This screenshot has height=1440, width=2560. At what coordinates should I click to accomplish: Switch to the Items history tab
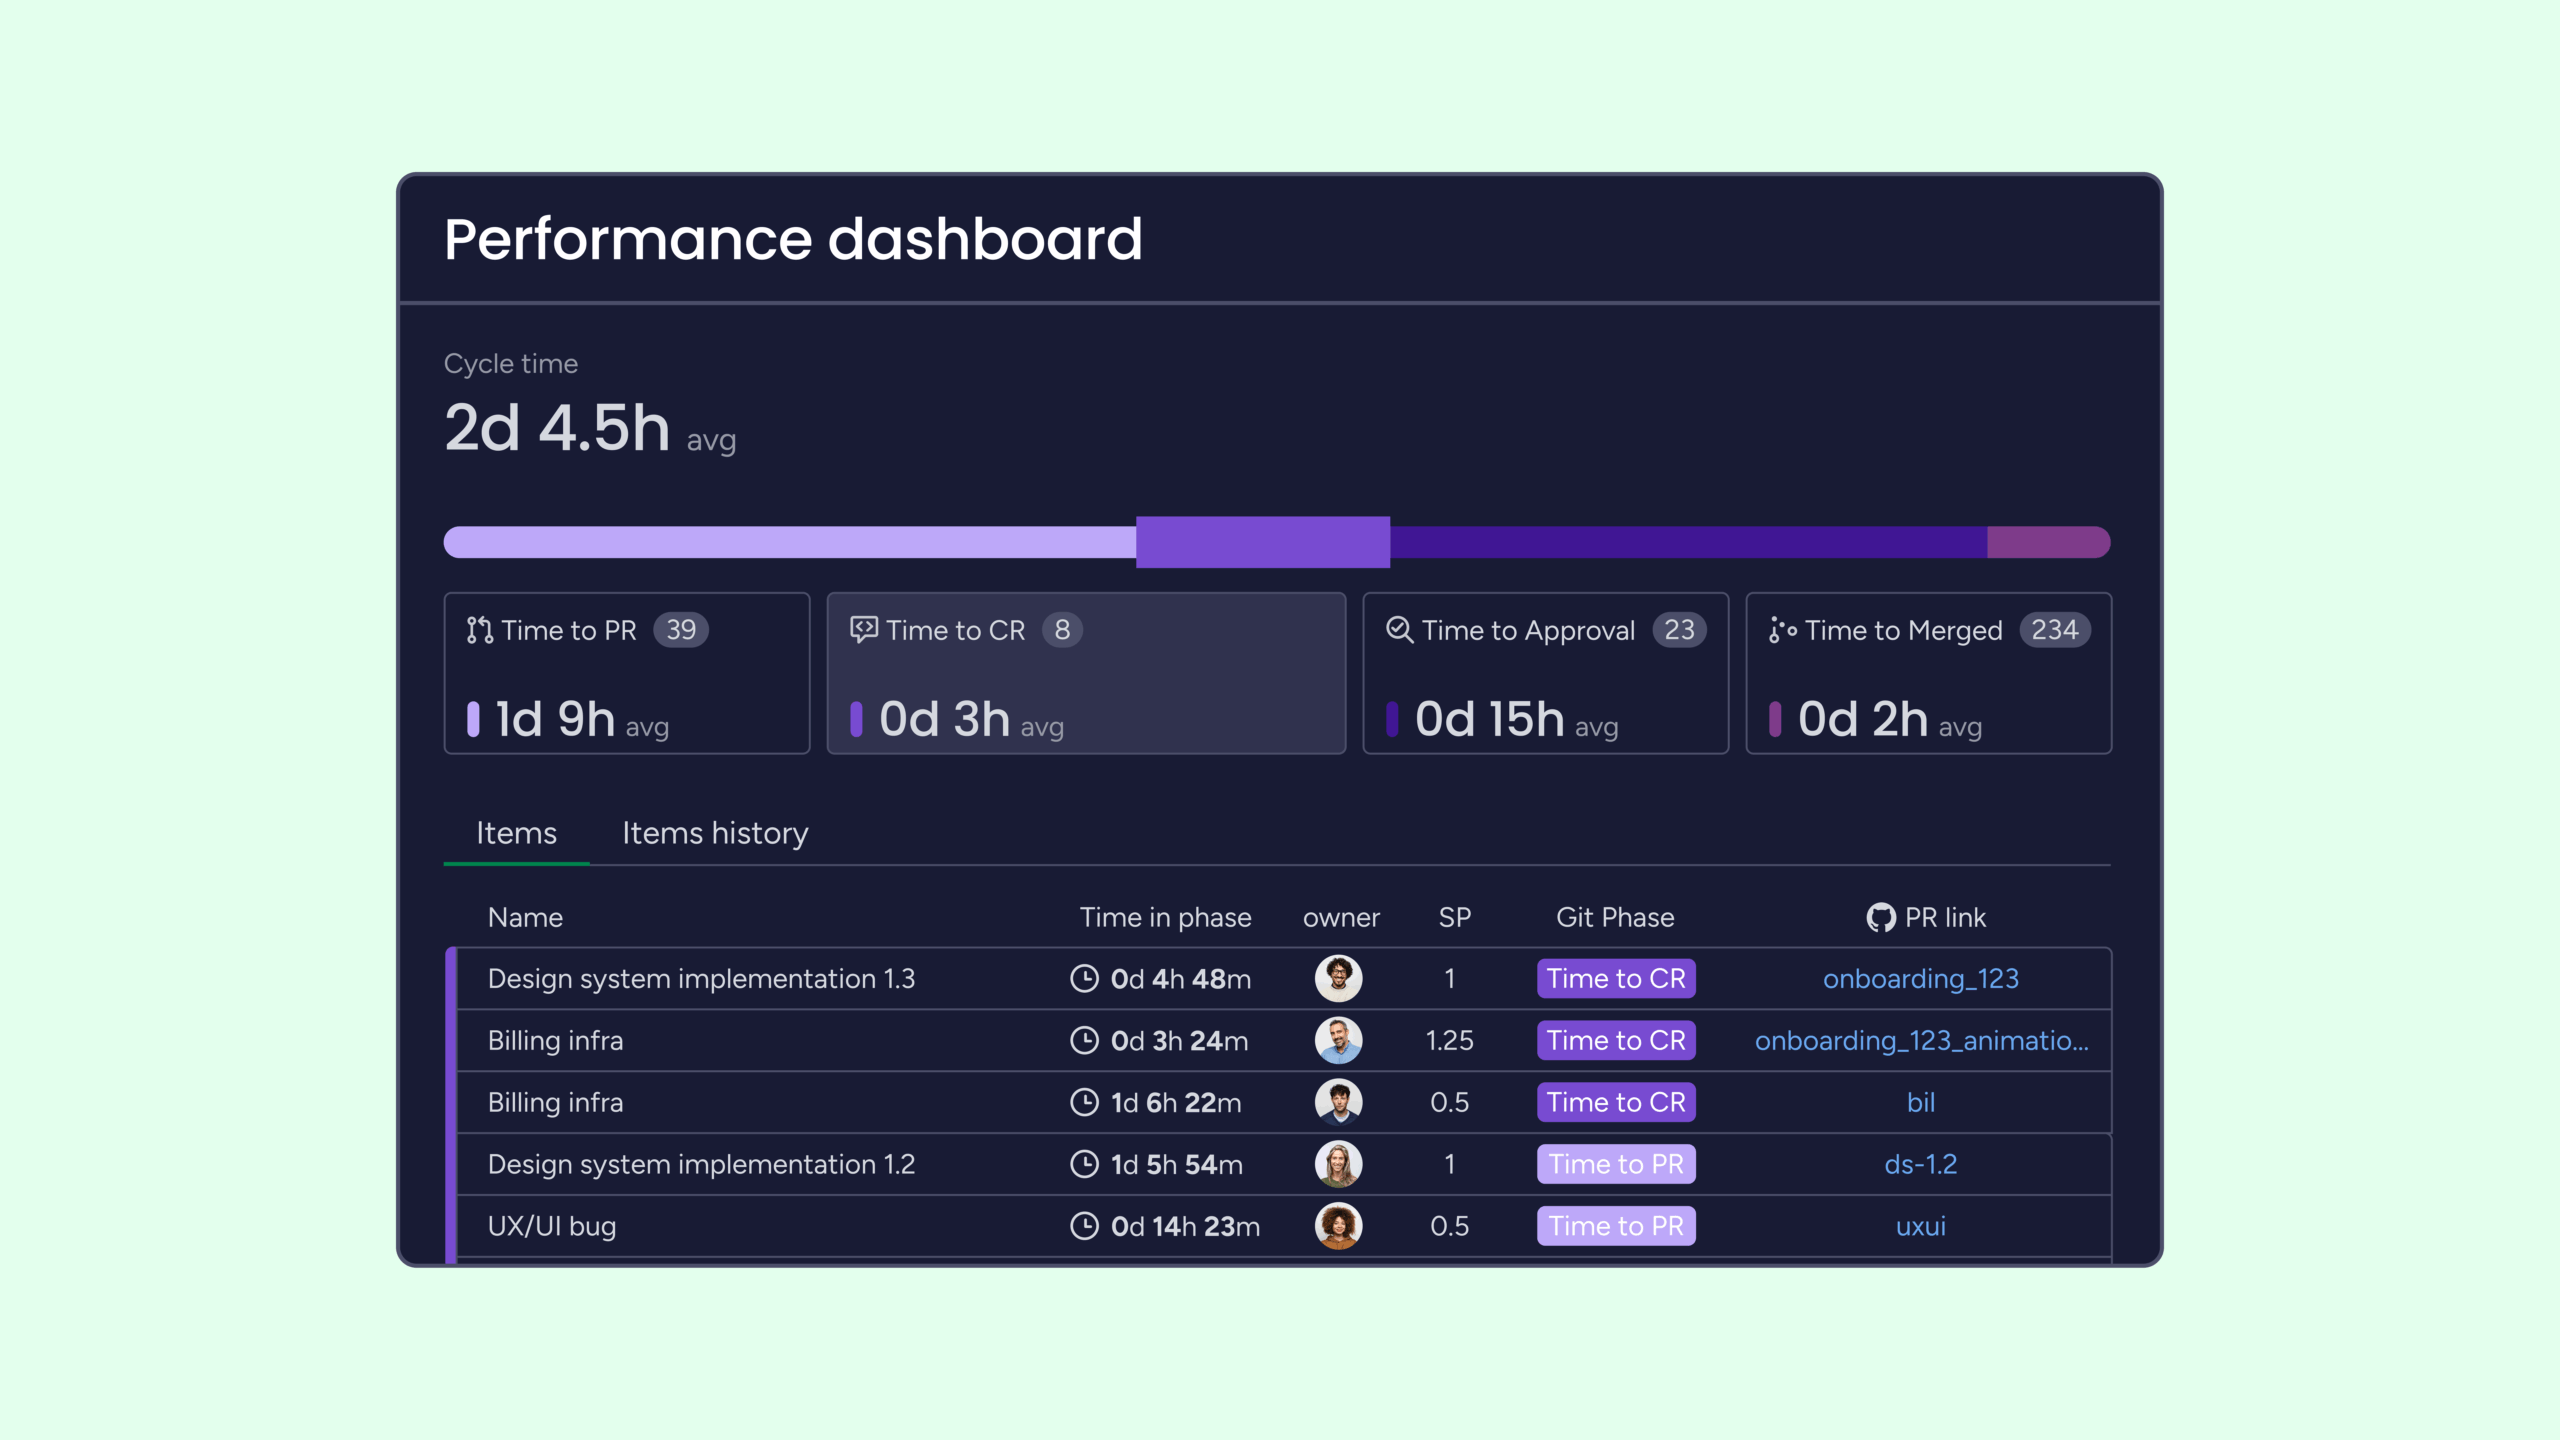tap(715, 833)
